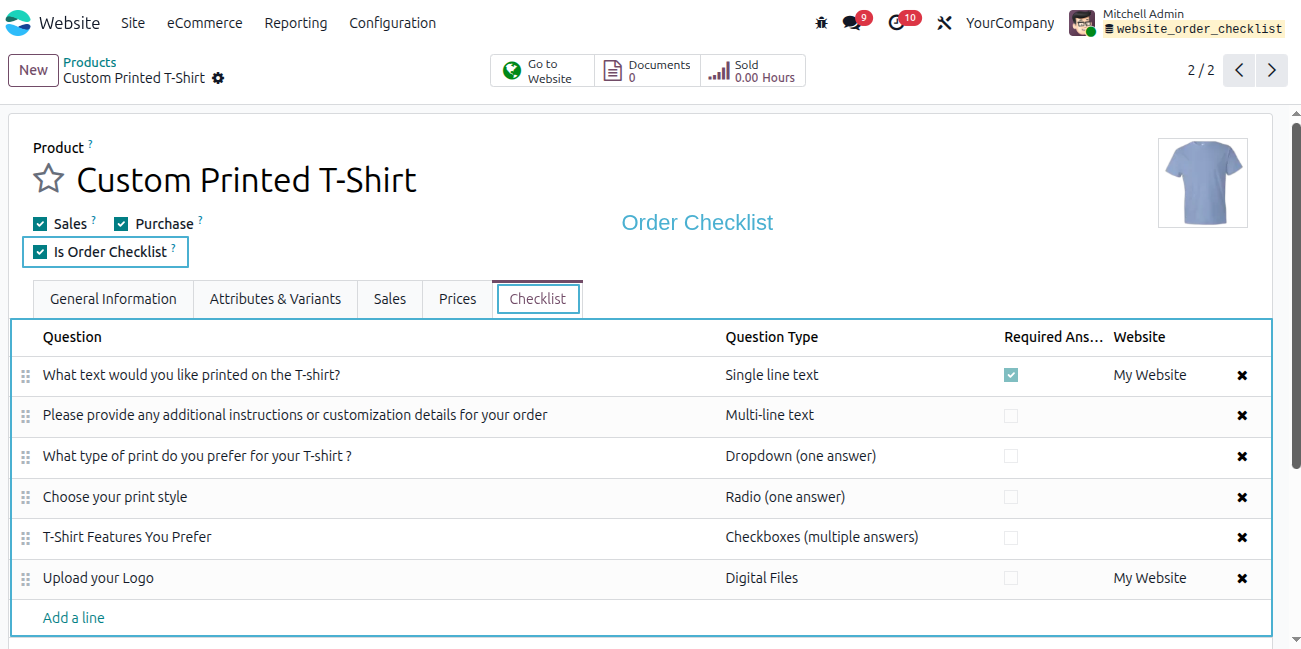Click Add a line link
Viewport: 1301px width, 649px height.
pyautogui.click(x=74, y=618)
